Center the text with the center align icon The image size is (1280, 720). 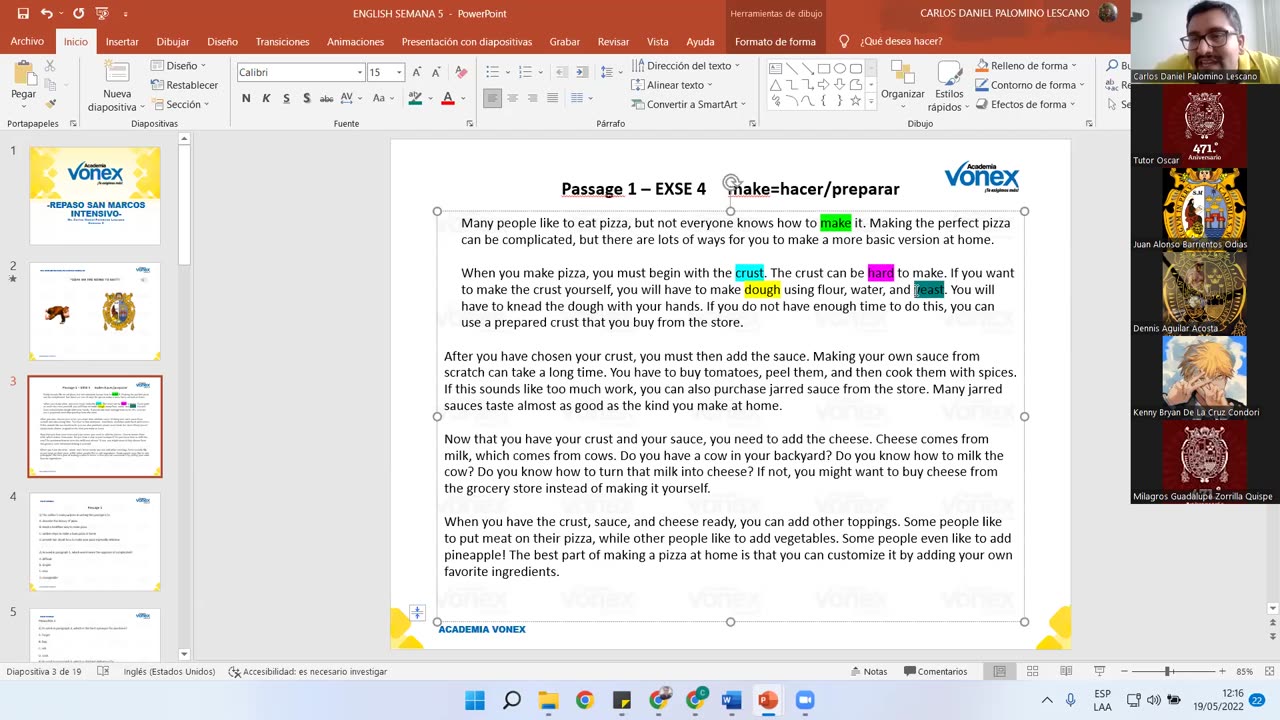coord(512,98)
